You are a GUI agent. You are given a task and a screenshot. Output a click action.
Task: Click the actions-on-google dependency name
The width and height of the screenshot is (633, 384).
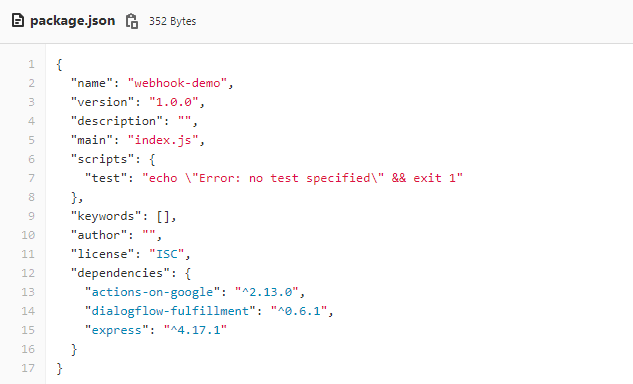pos(153,292)
